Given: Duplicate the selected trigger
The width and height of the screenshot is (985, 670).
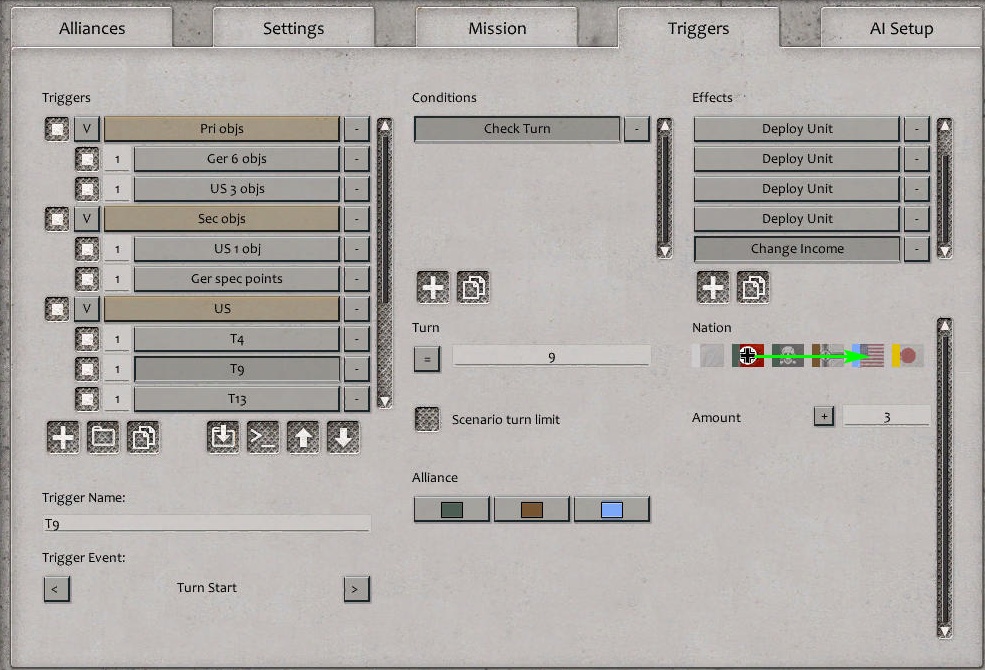Looking at the screenshot, I should pos(143,436).
